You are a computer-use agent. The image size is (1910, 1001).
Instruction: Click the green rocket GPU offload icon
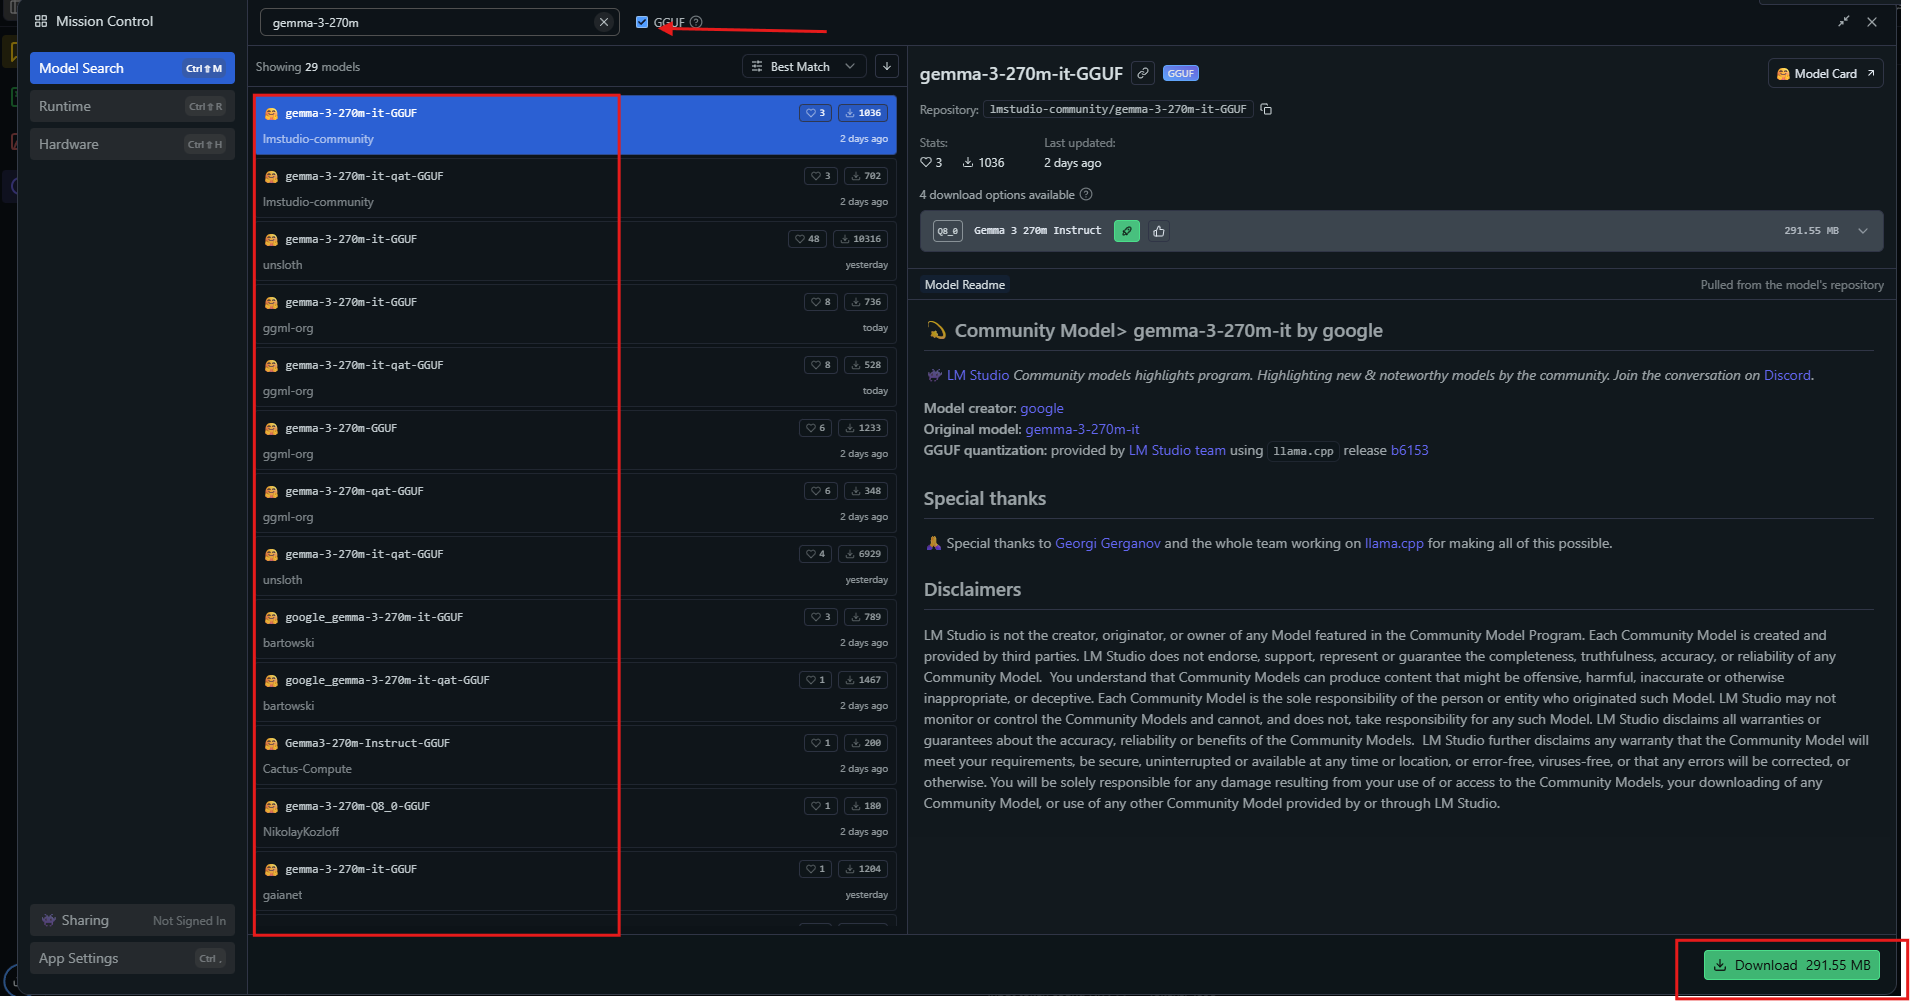click(x=1127, y=231)
